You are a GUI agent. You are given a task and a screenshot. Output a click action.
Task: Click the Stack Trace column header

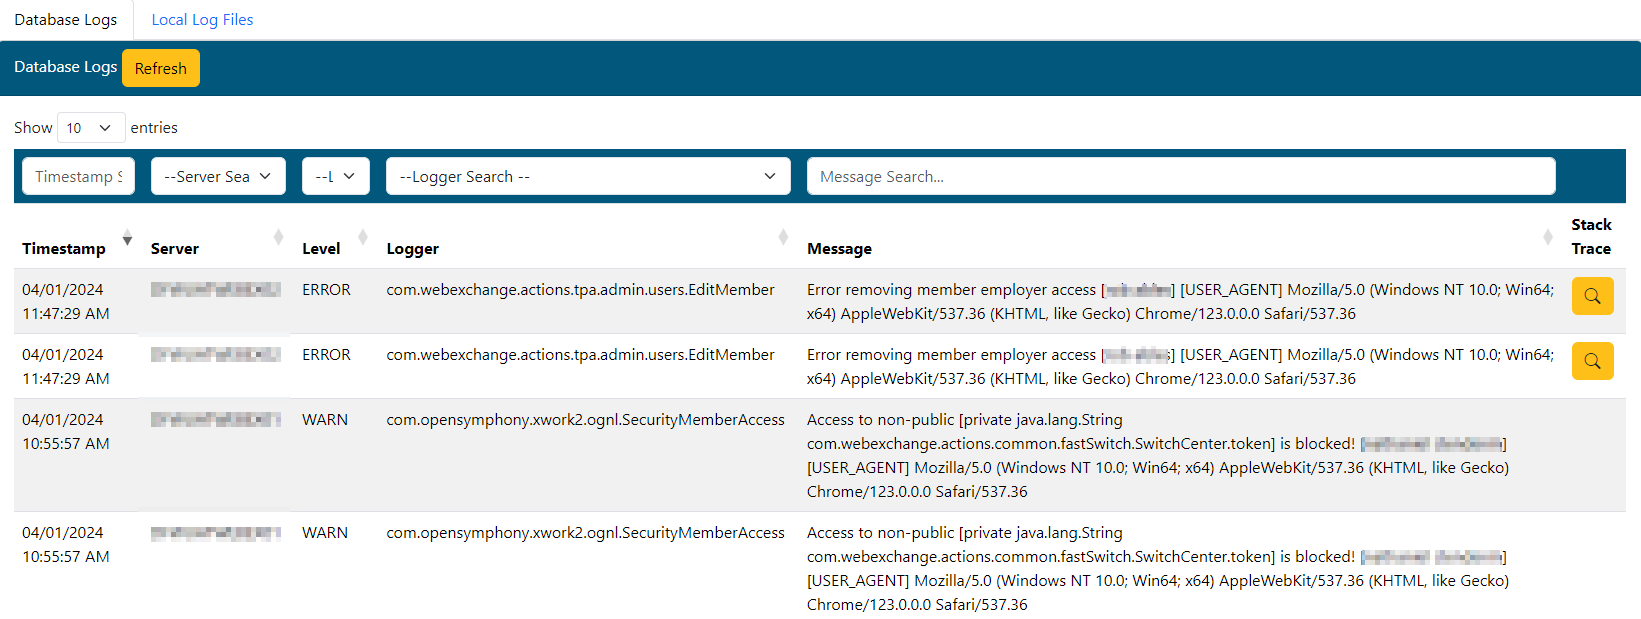point(1590,237)
